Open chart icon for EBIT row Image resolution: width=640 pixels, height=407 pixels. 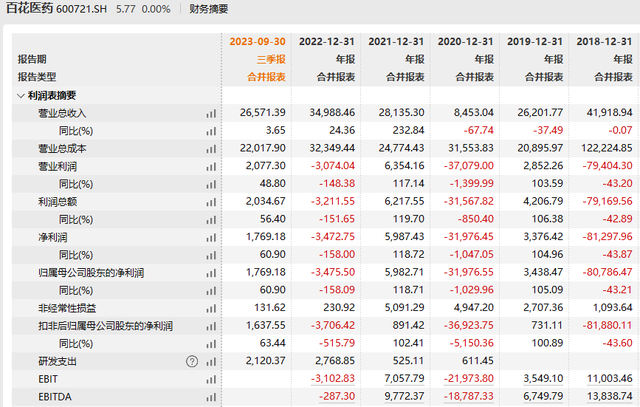pyautogui.click(x=211, y=380)
